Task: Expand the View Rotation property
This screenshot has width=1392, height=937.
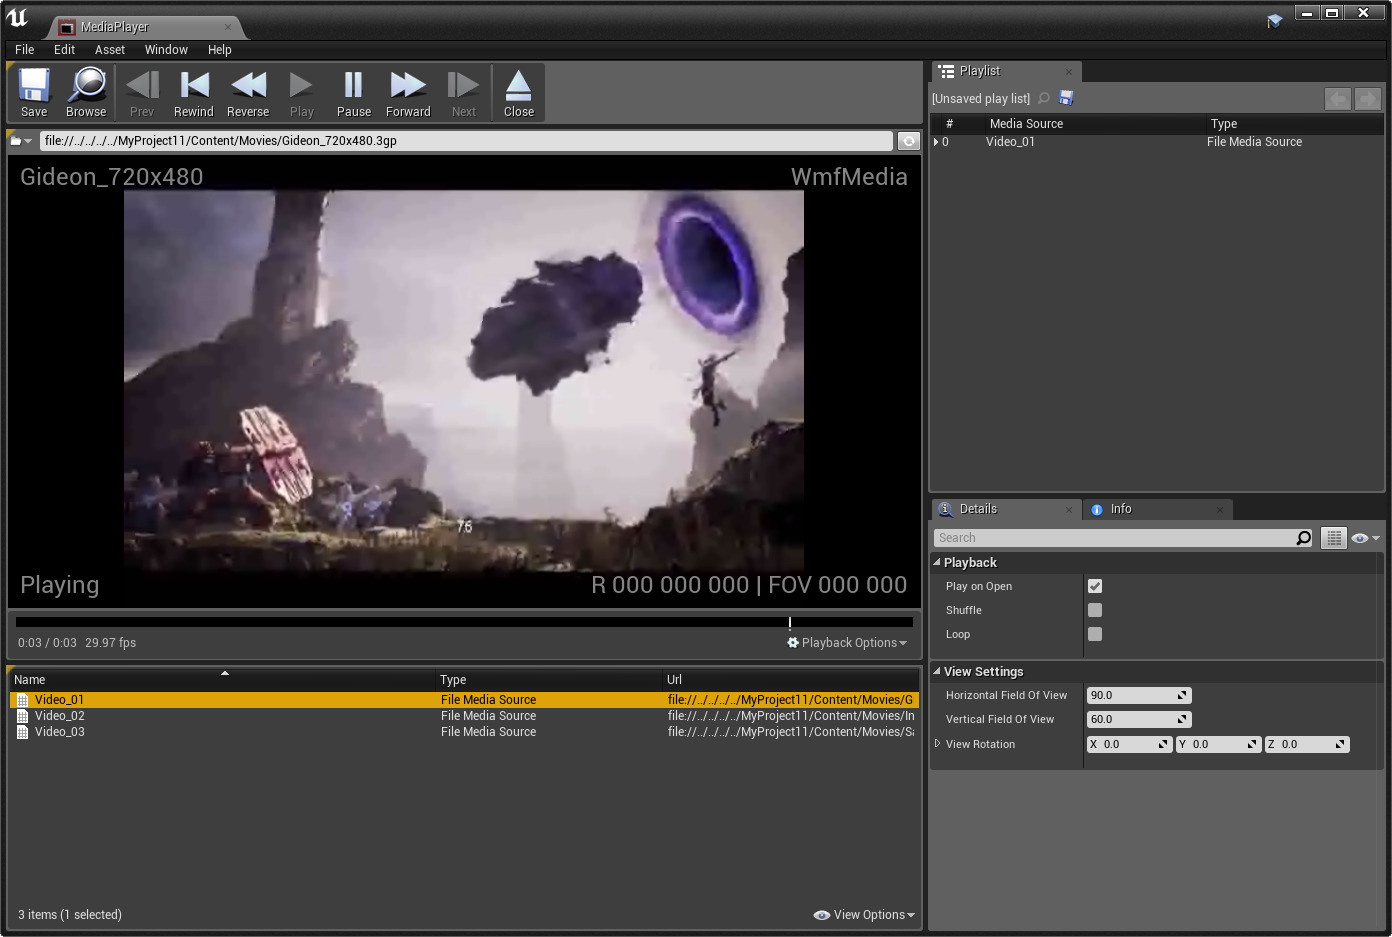Action: [938, 744]
